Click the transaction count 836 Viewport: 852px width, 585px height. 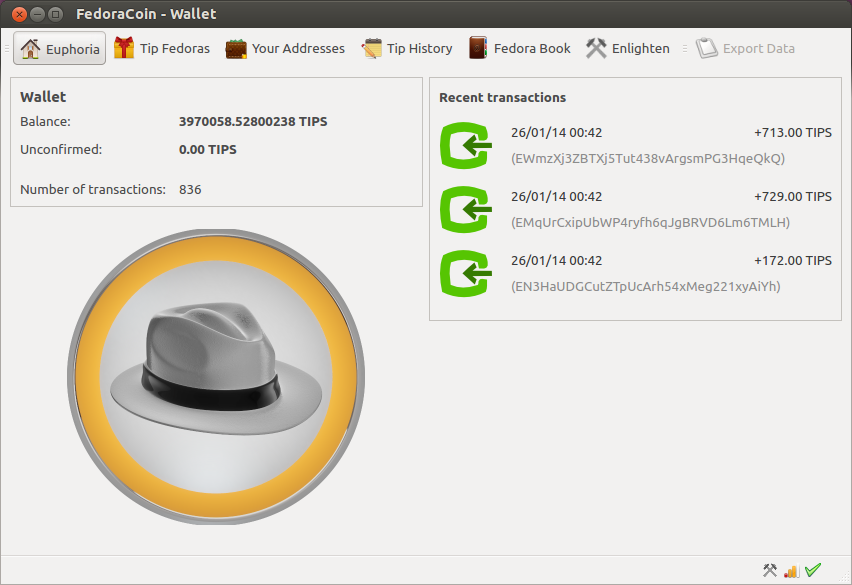click(x=190, y=190)
